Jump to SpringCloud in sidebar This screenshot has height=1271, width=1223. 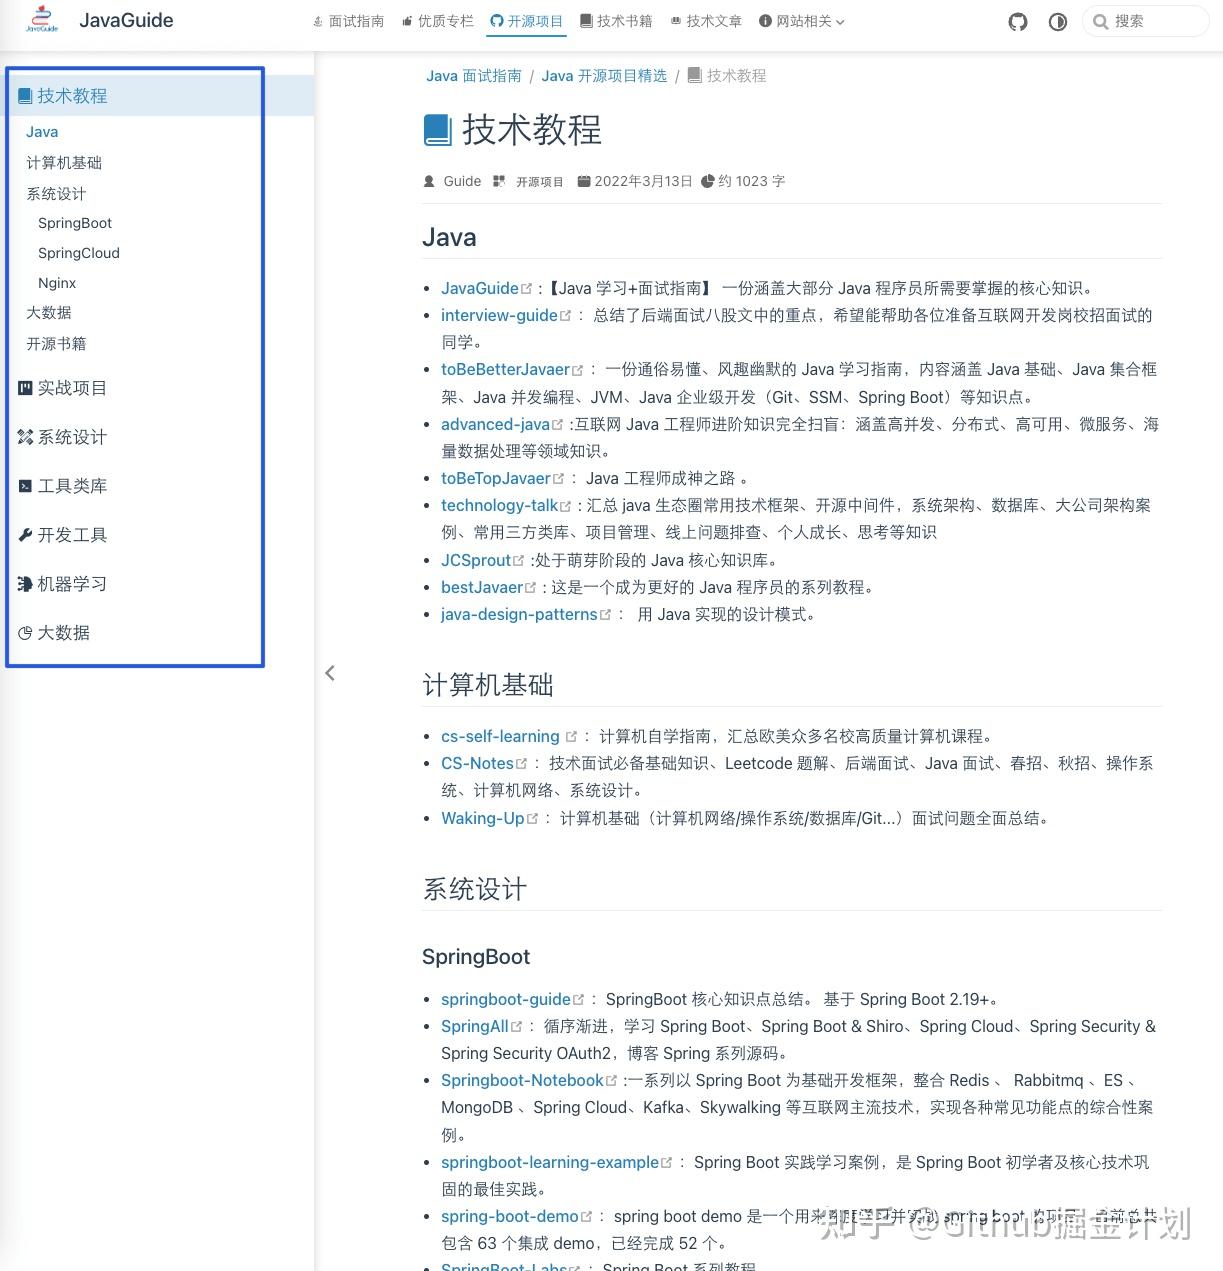coord(79,253)
